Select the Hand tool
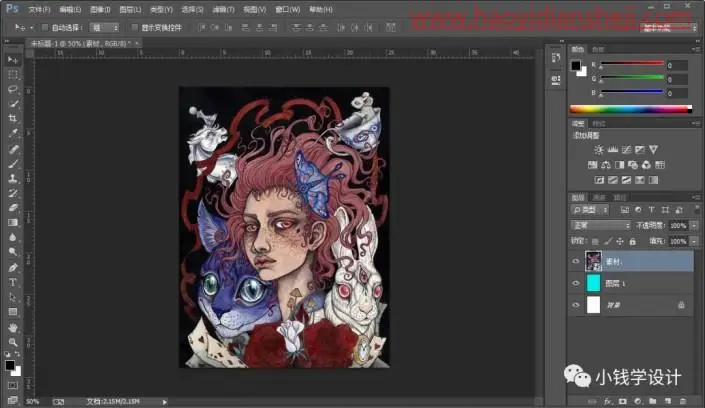The image size is (705, 408). point(13,327)
